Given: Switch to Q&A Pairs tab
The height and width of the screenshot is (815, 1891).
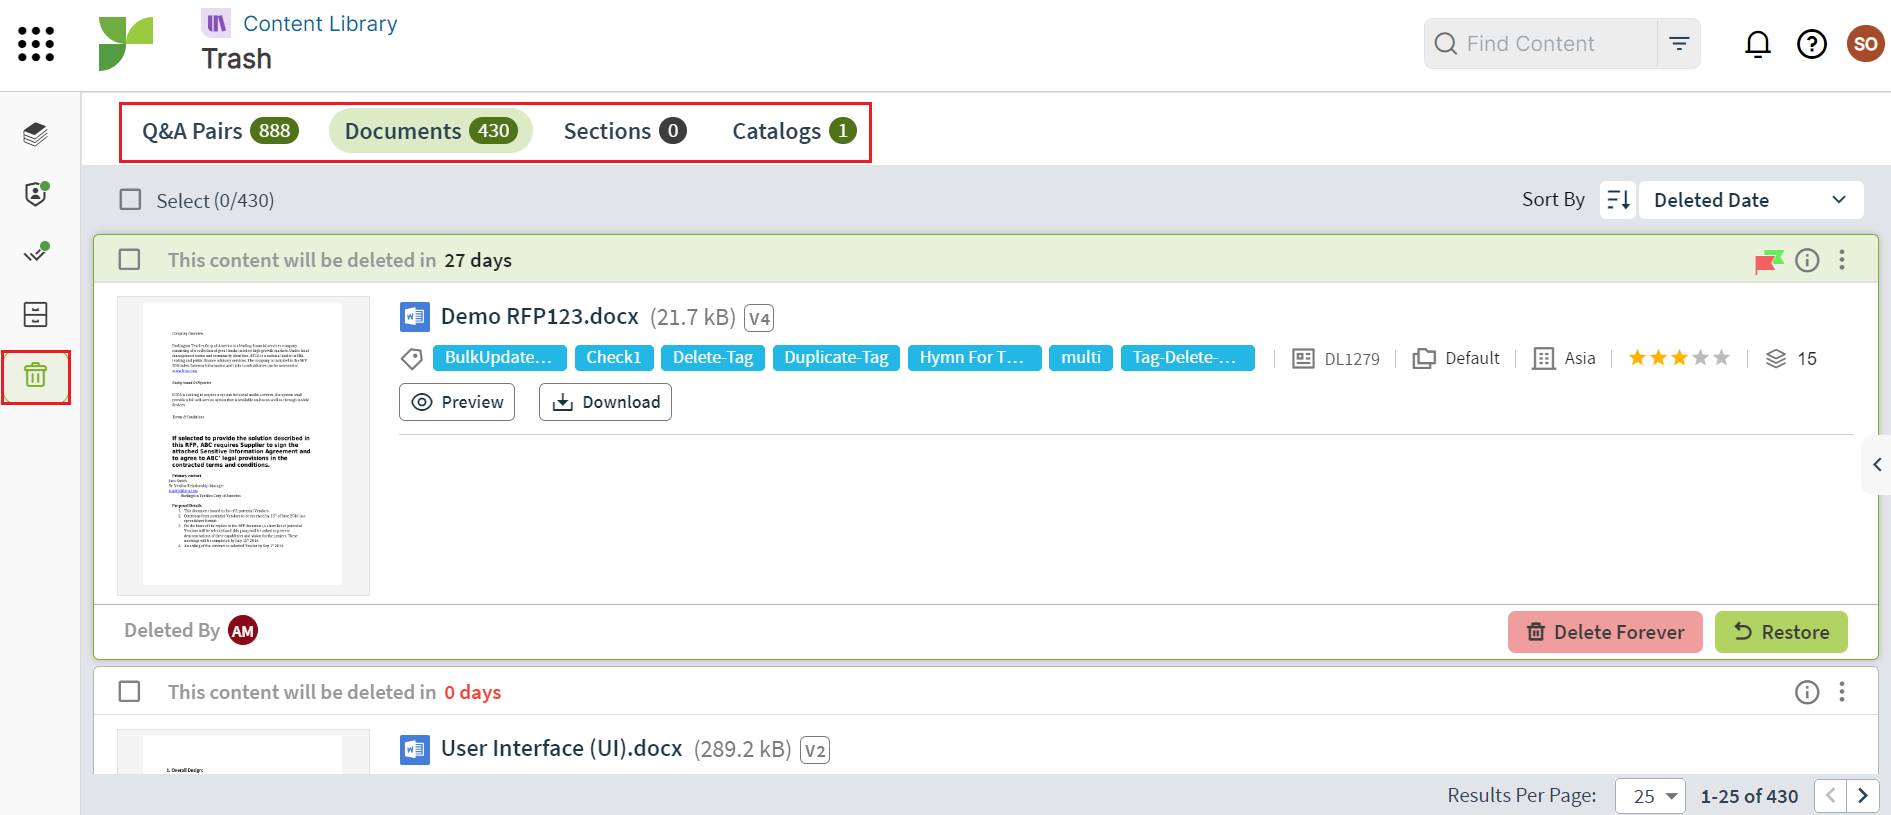Looking at the screenshot, I should tap(220, 131).
